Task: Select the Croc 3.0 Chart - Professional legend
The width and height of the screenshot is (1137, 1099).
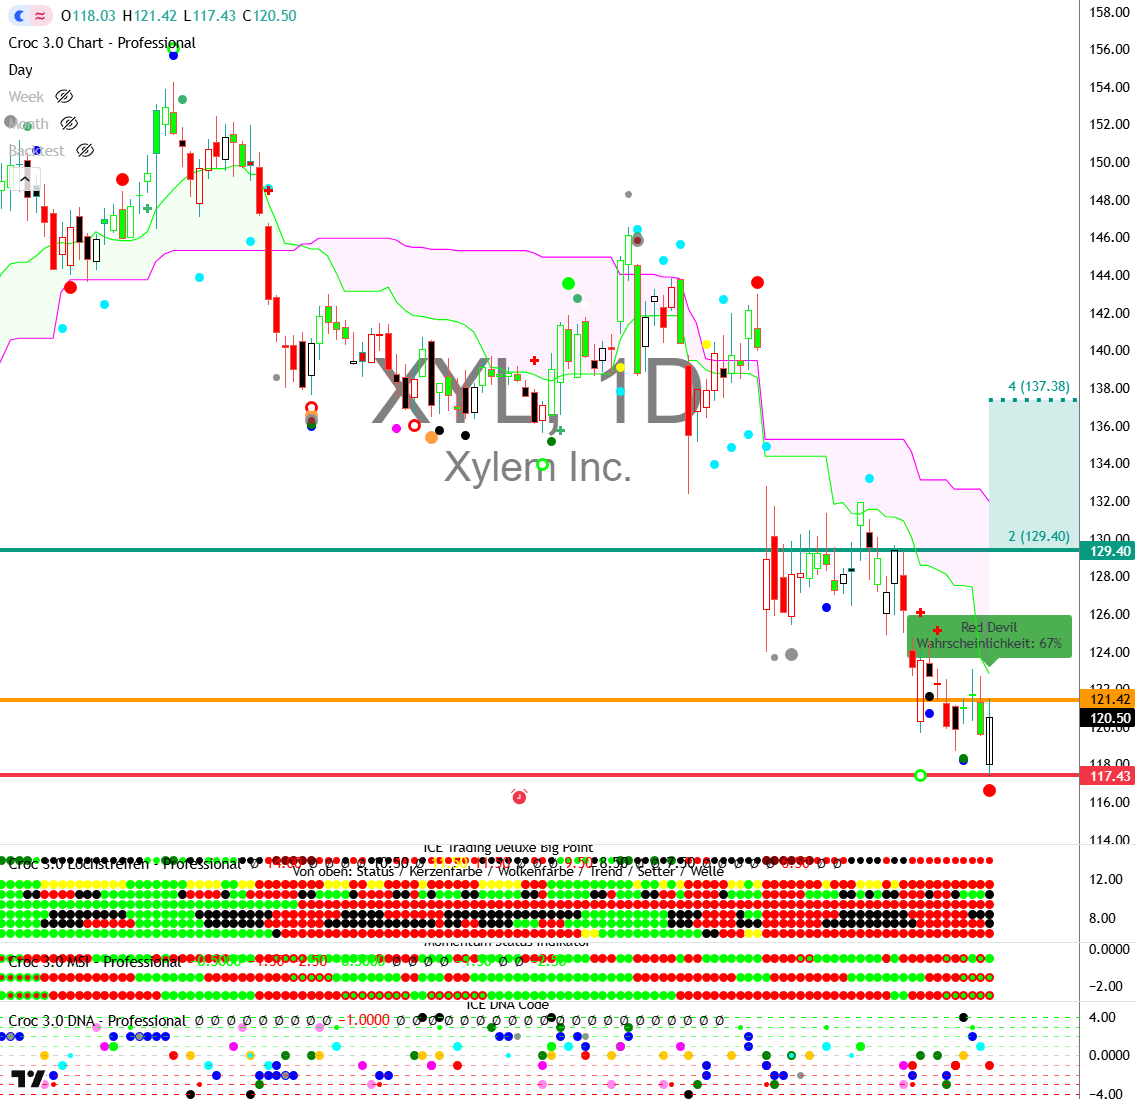Action: (x=102, y=43)
